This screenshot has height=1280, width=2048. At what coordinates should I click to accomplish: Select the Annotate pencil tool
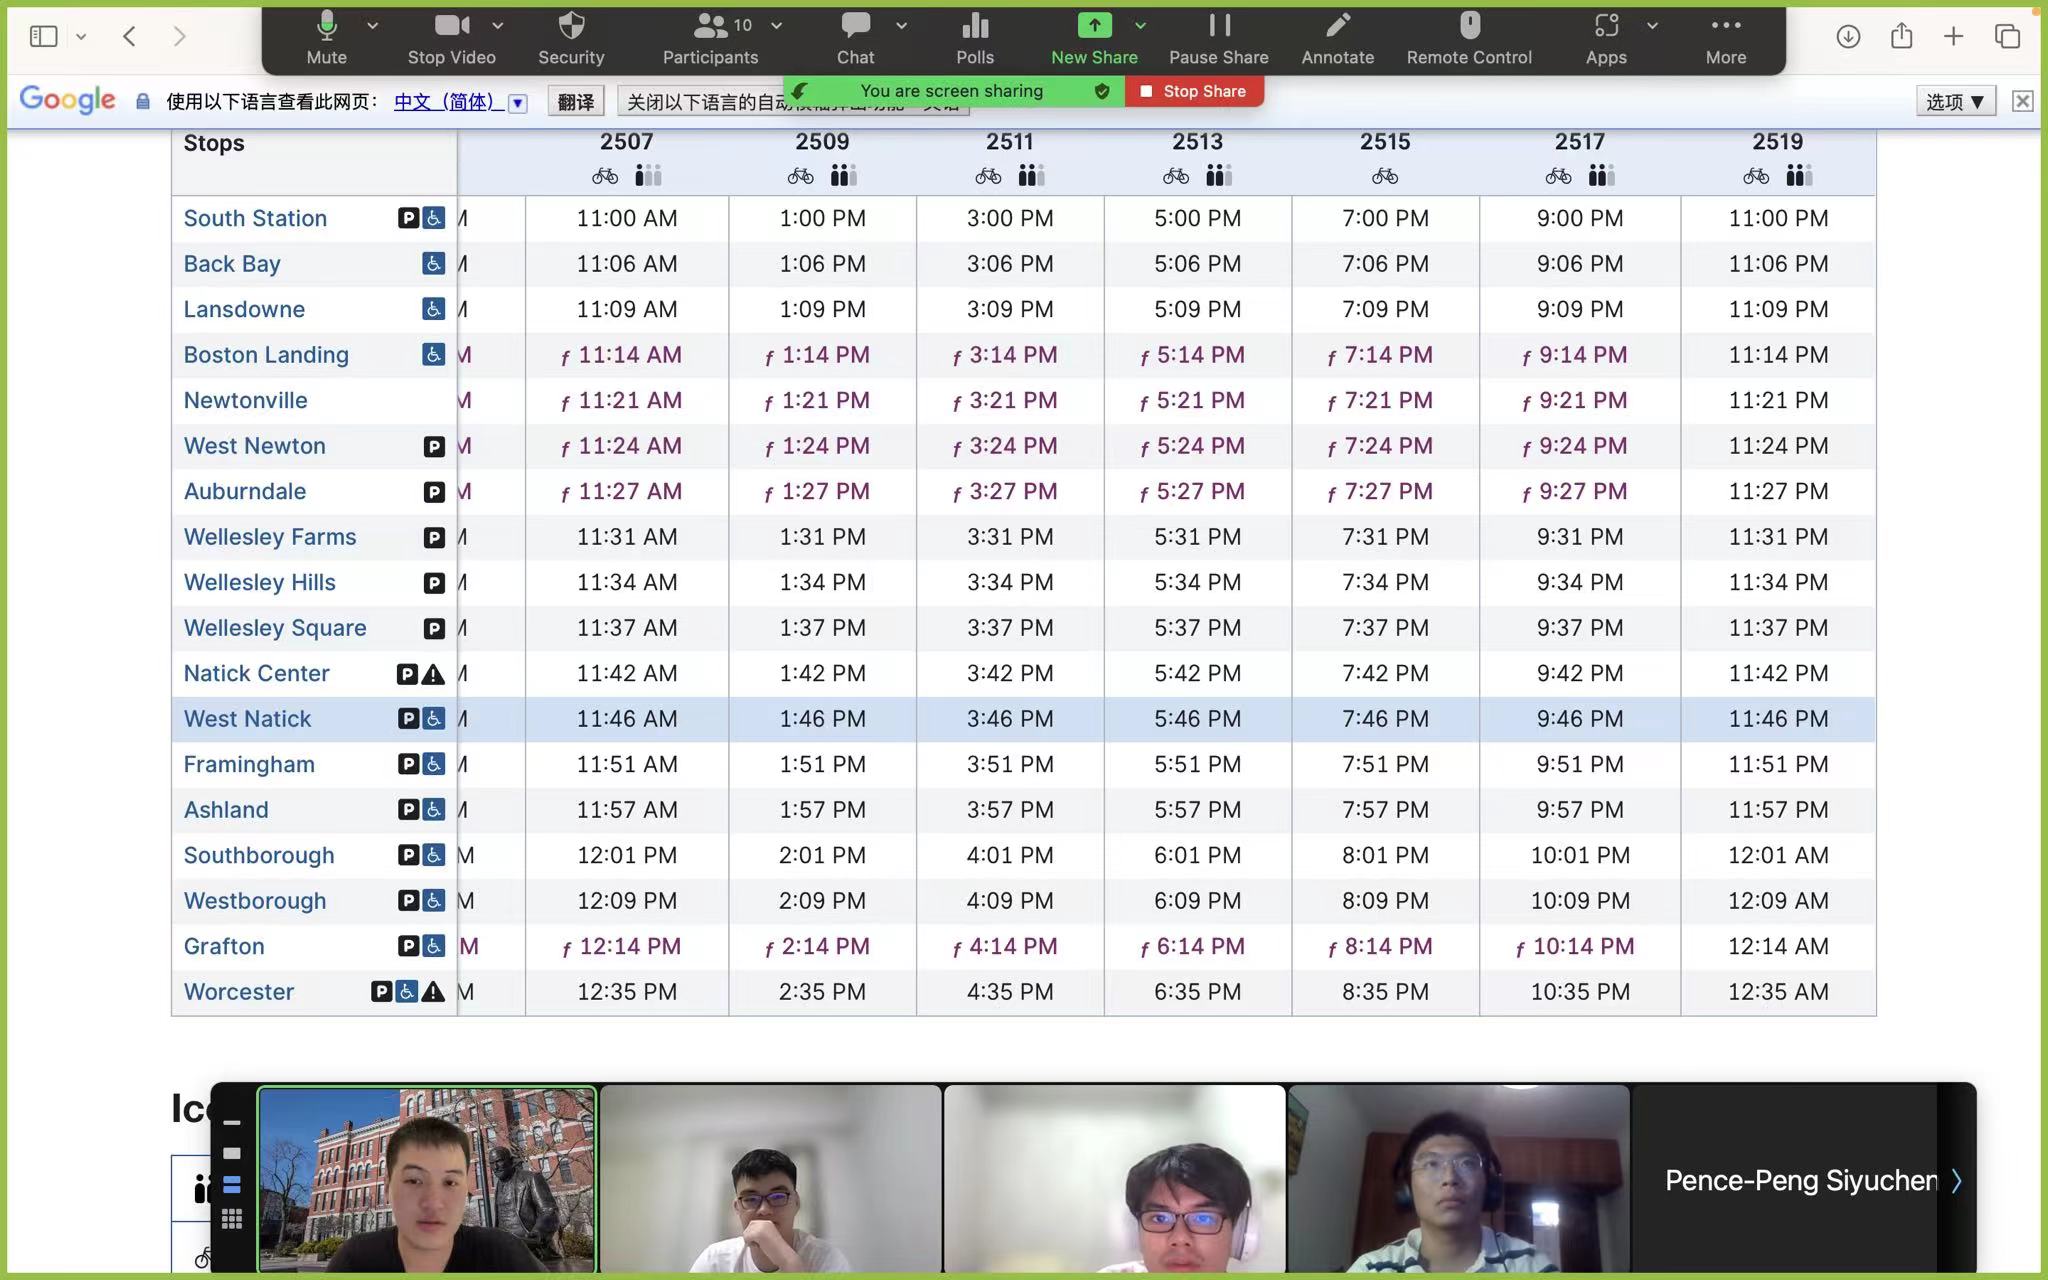click(x=1337, y=27)
